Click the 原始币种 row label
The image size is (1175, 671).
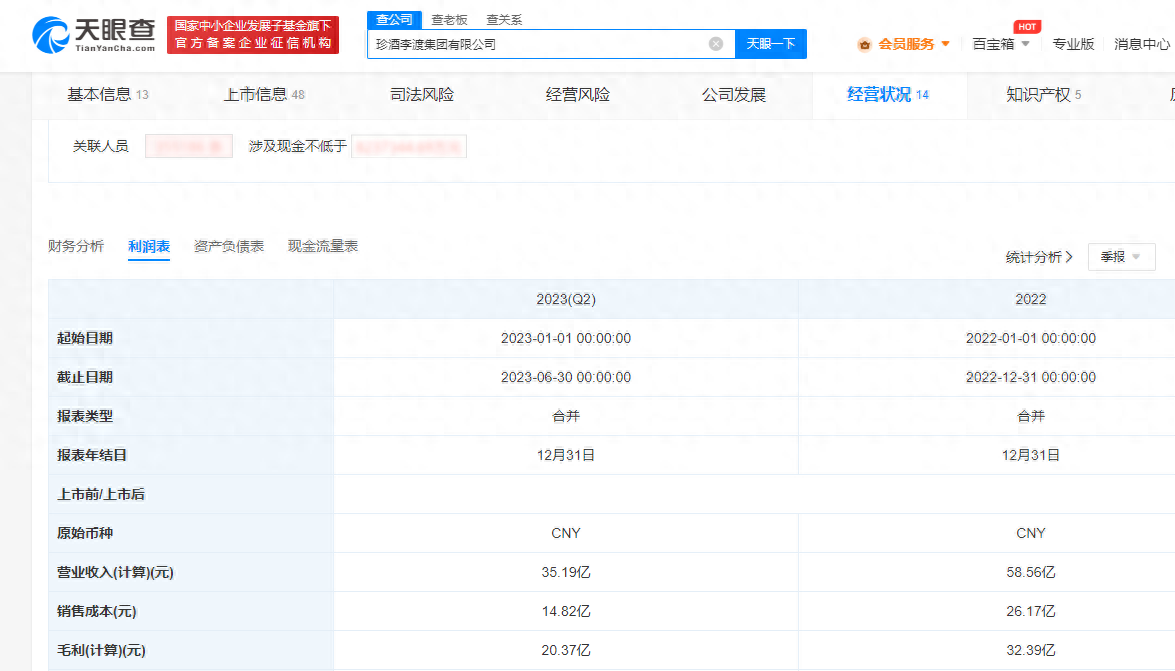(x=85, y=533)
